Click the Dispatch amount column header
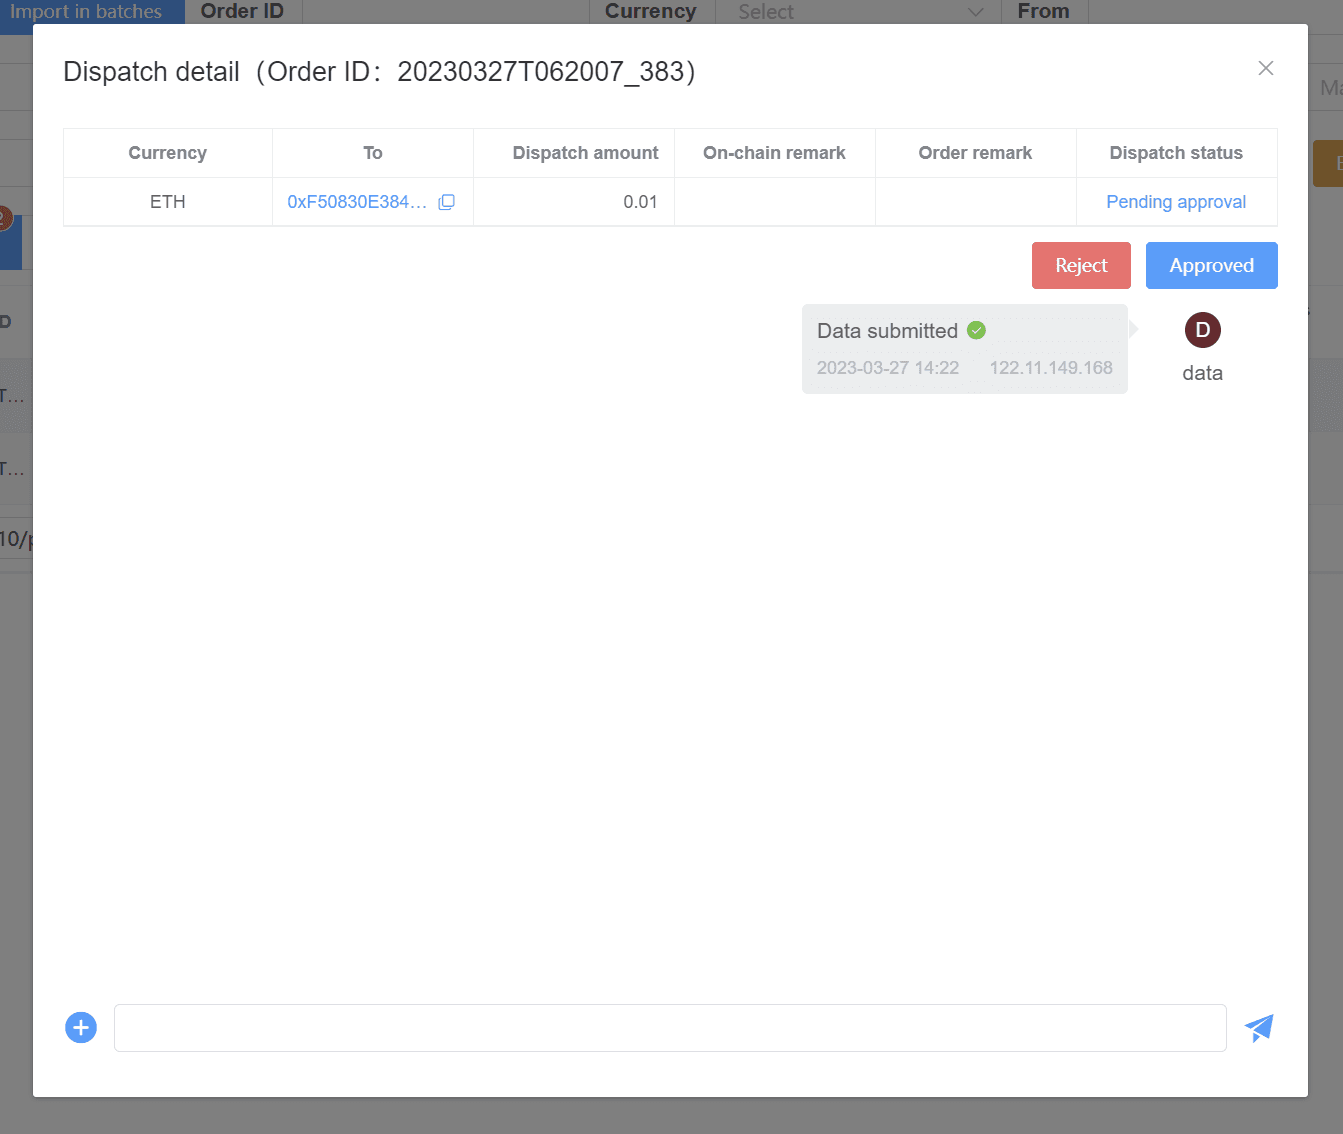 click(585, 152)
